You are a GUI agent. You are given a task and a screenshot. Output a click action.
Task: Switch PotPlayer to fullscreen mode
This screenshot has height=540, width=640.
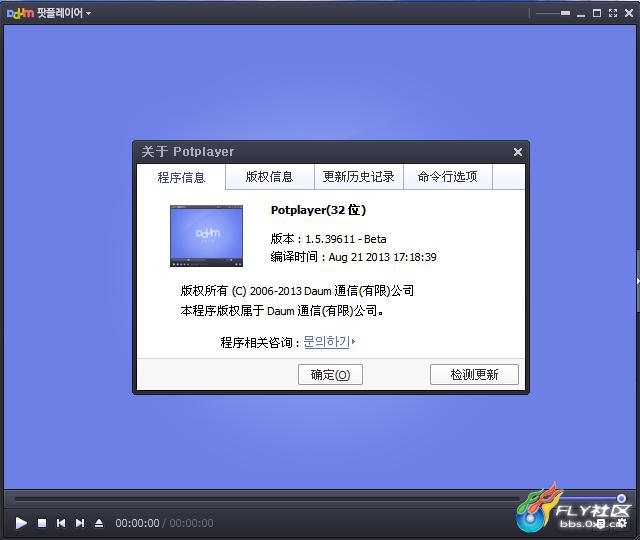[x=613, y=13]
